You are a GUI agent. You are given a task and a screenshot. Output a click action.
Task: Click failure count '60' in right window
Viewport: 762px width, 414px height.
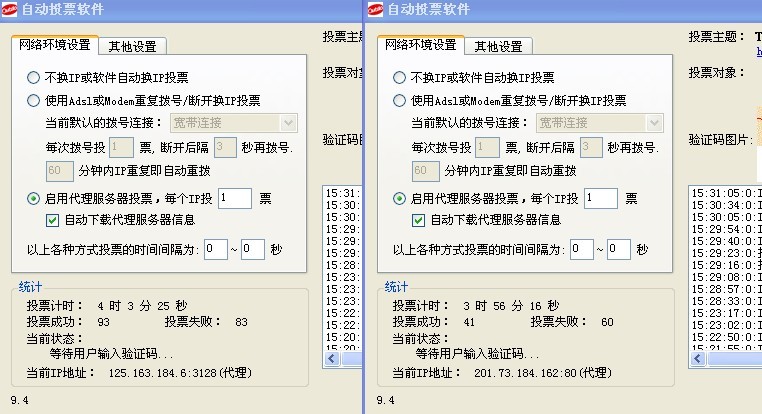coord(607,322)
